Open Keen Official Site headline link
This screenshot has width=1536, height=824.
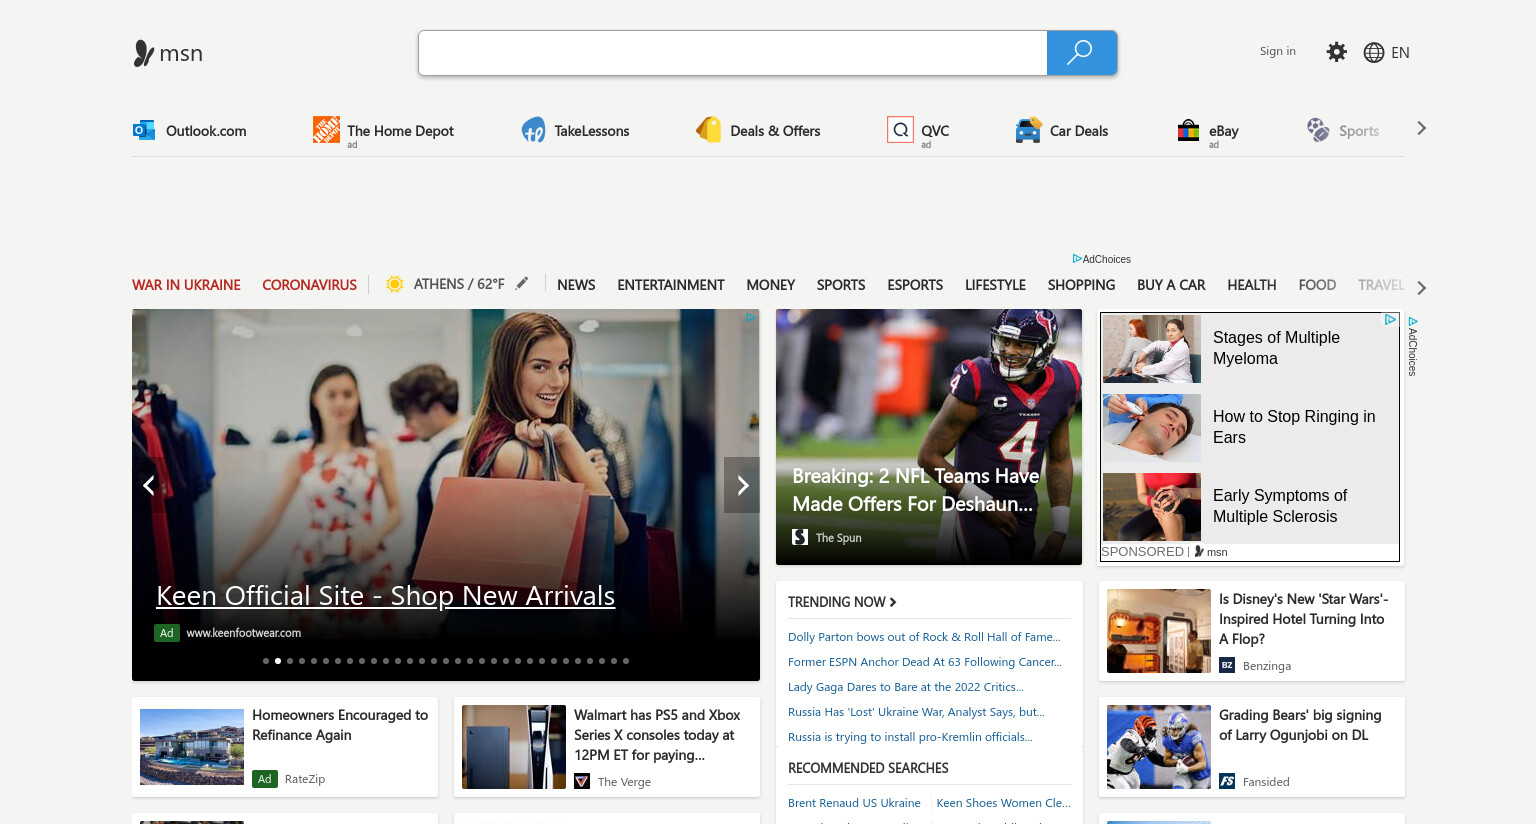385,596
